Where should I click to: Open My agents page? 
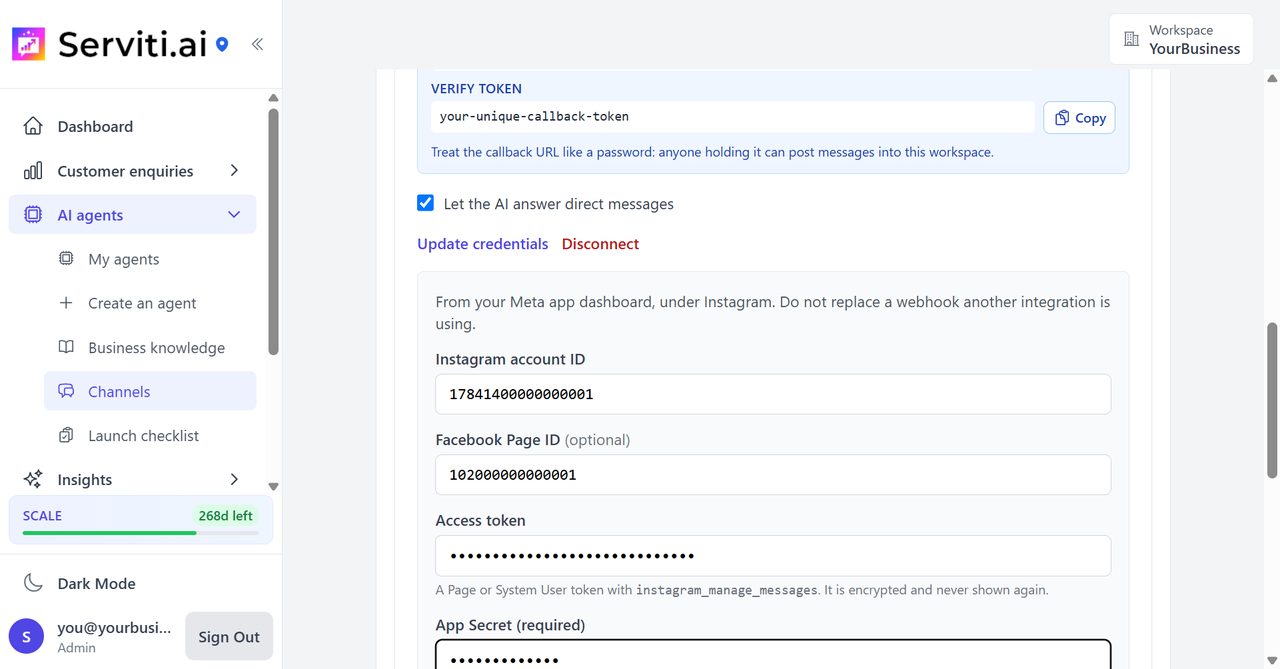click(150, 259)
